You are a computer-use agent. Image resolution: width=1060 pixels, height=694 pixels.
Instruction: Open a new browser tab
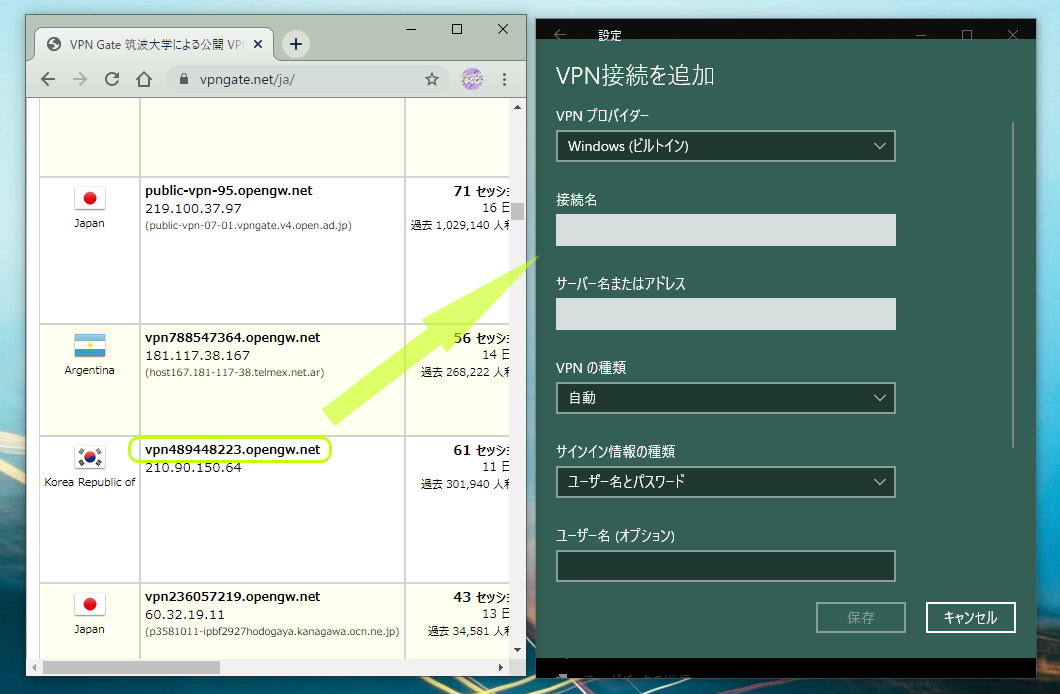(295, 44)
